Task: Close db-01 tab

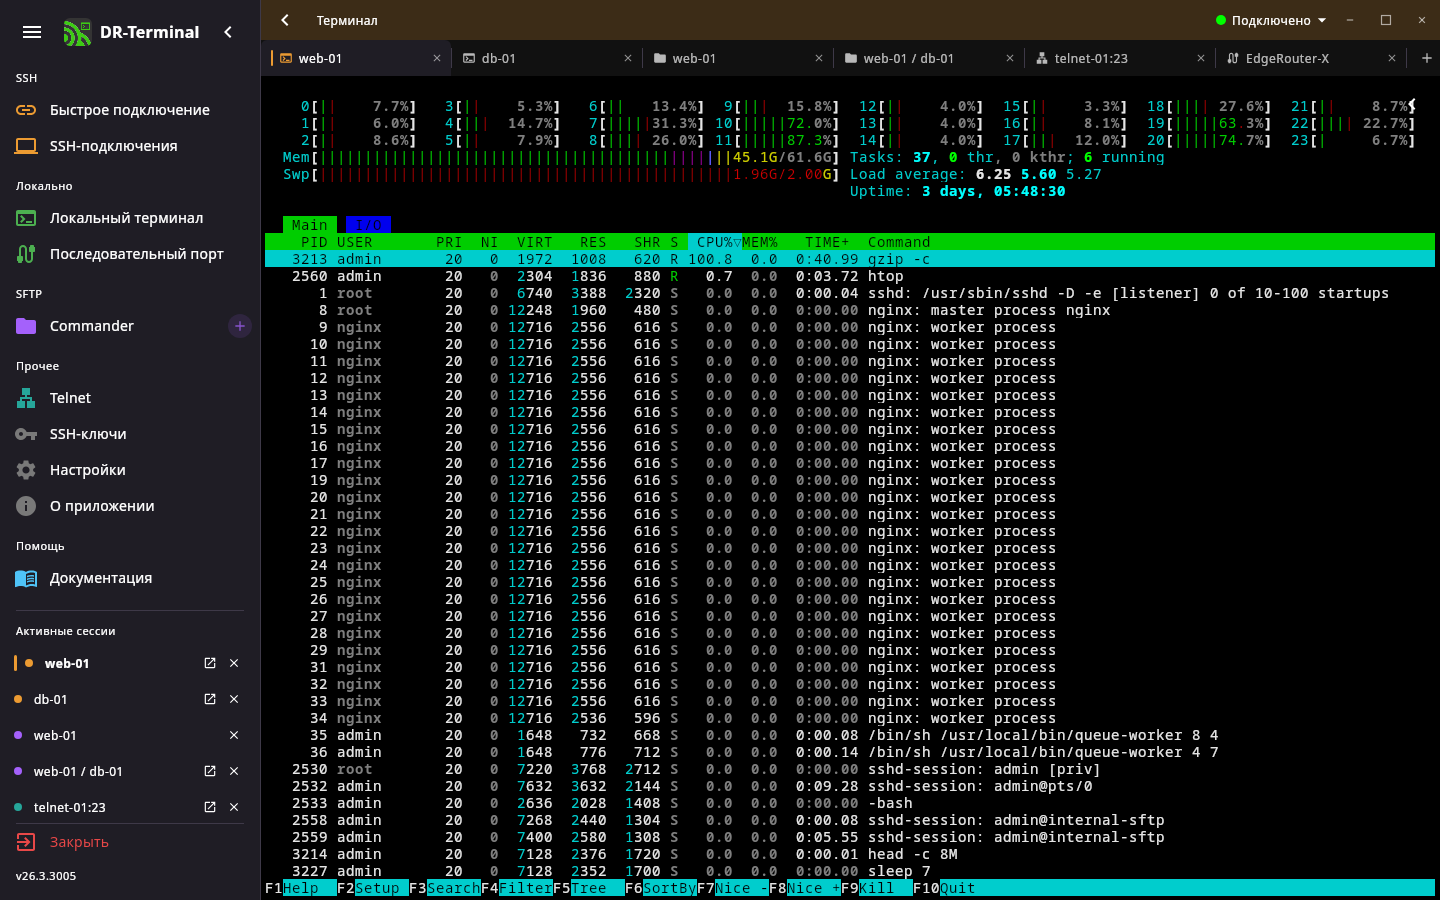Action: [x=628, y=58]
